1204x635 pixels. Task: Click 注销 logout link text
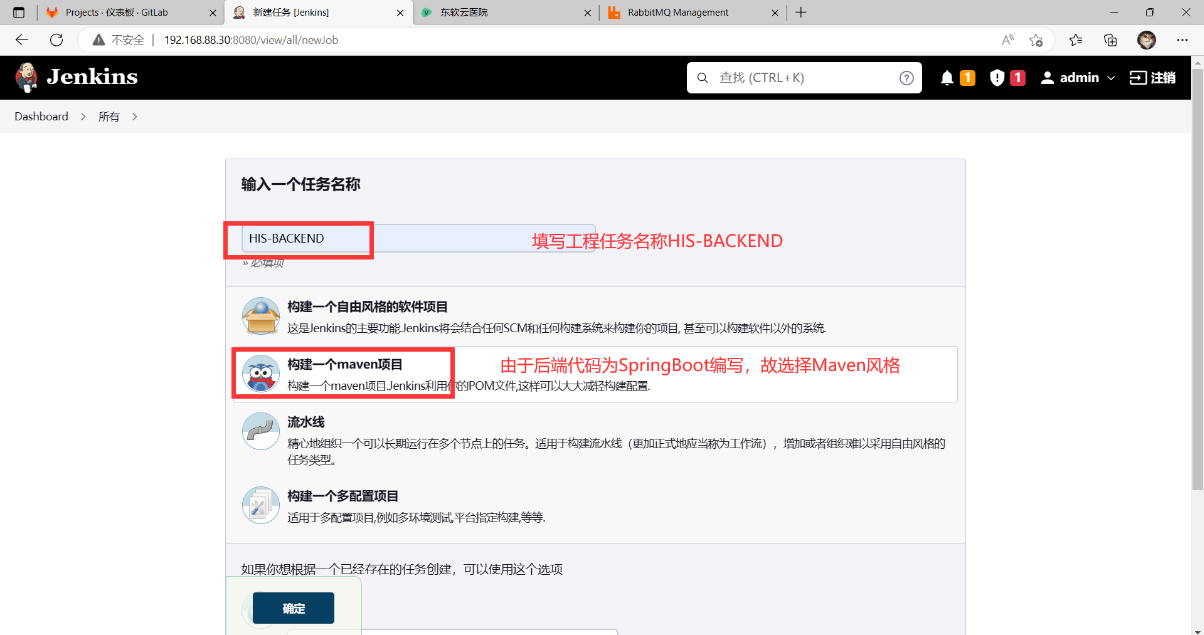pyautogui.click(x=1163, y=78)
